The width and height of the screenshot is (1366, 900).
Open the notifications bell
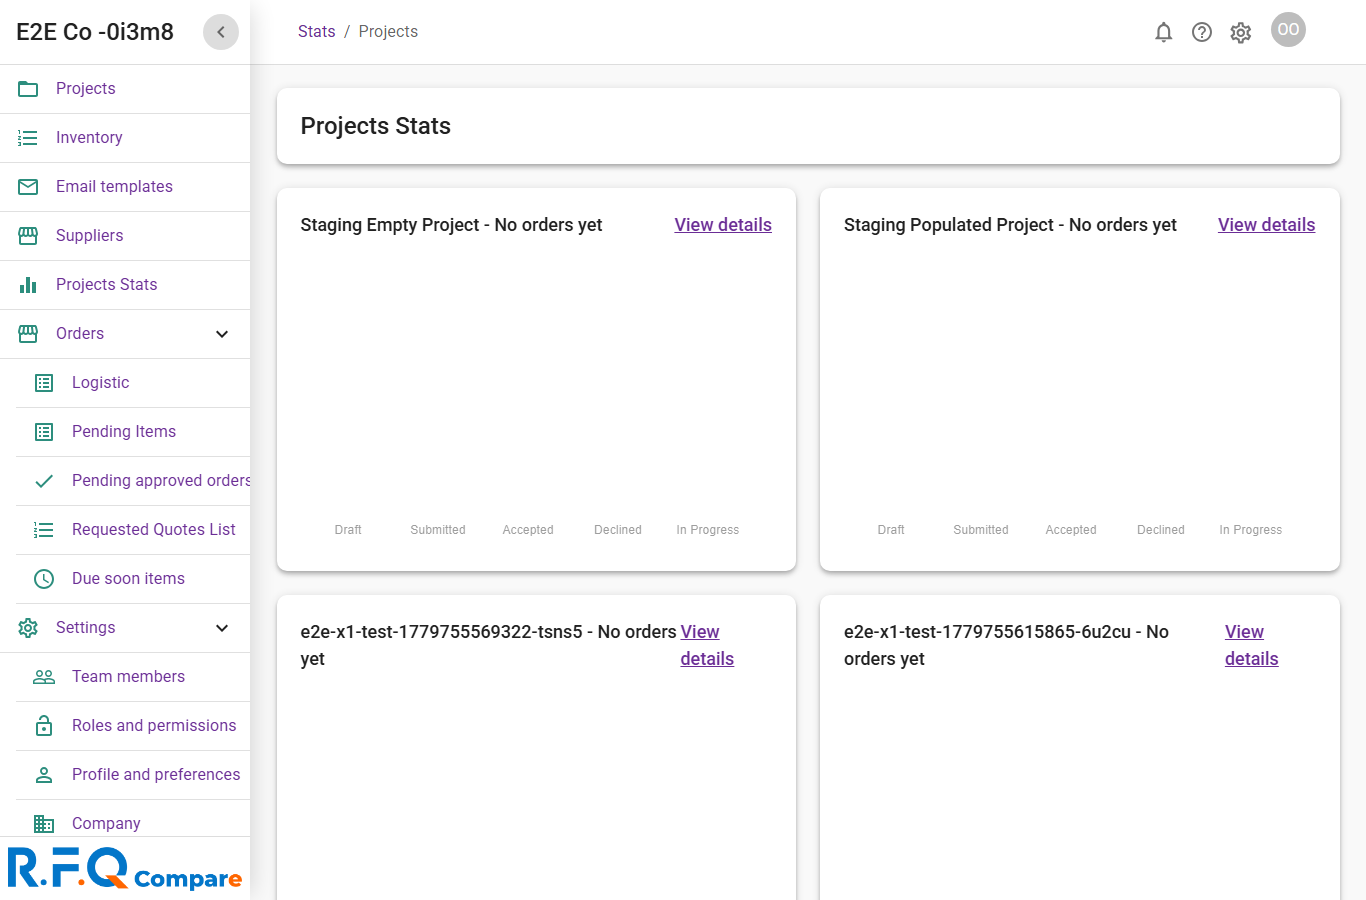pos(1163,32)
